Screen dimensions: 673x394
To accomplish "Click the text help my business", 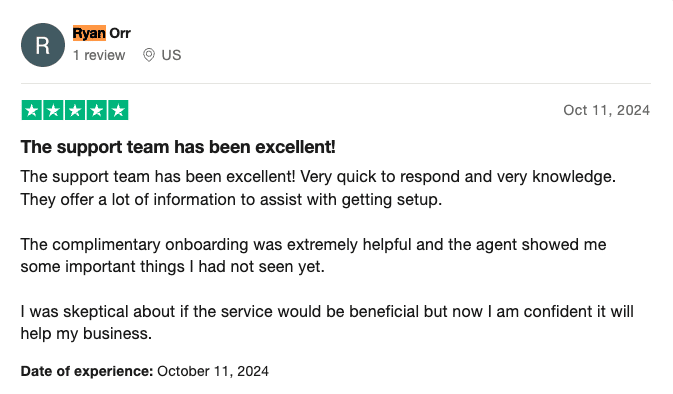I will pos(86,333).
